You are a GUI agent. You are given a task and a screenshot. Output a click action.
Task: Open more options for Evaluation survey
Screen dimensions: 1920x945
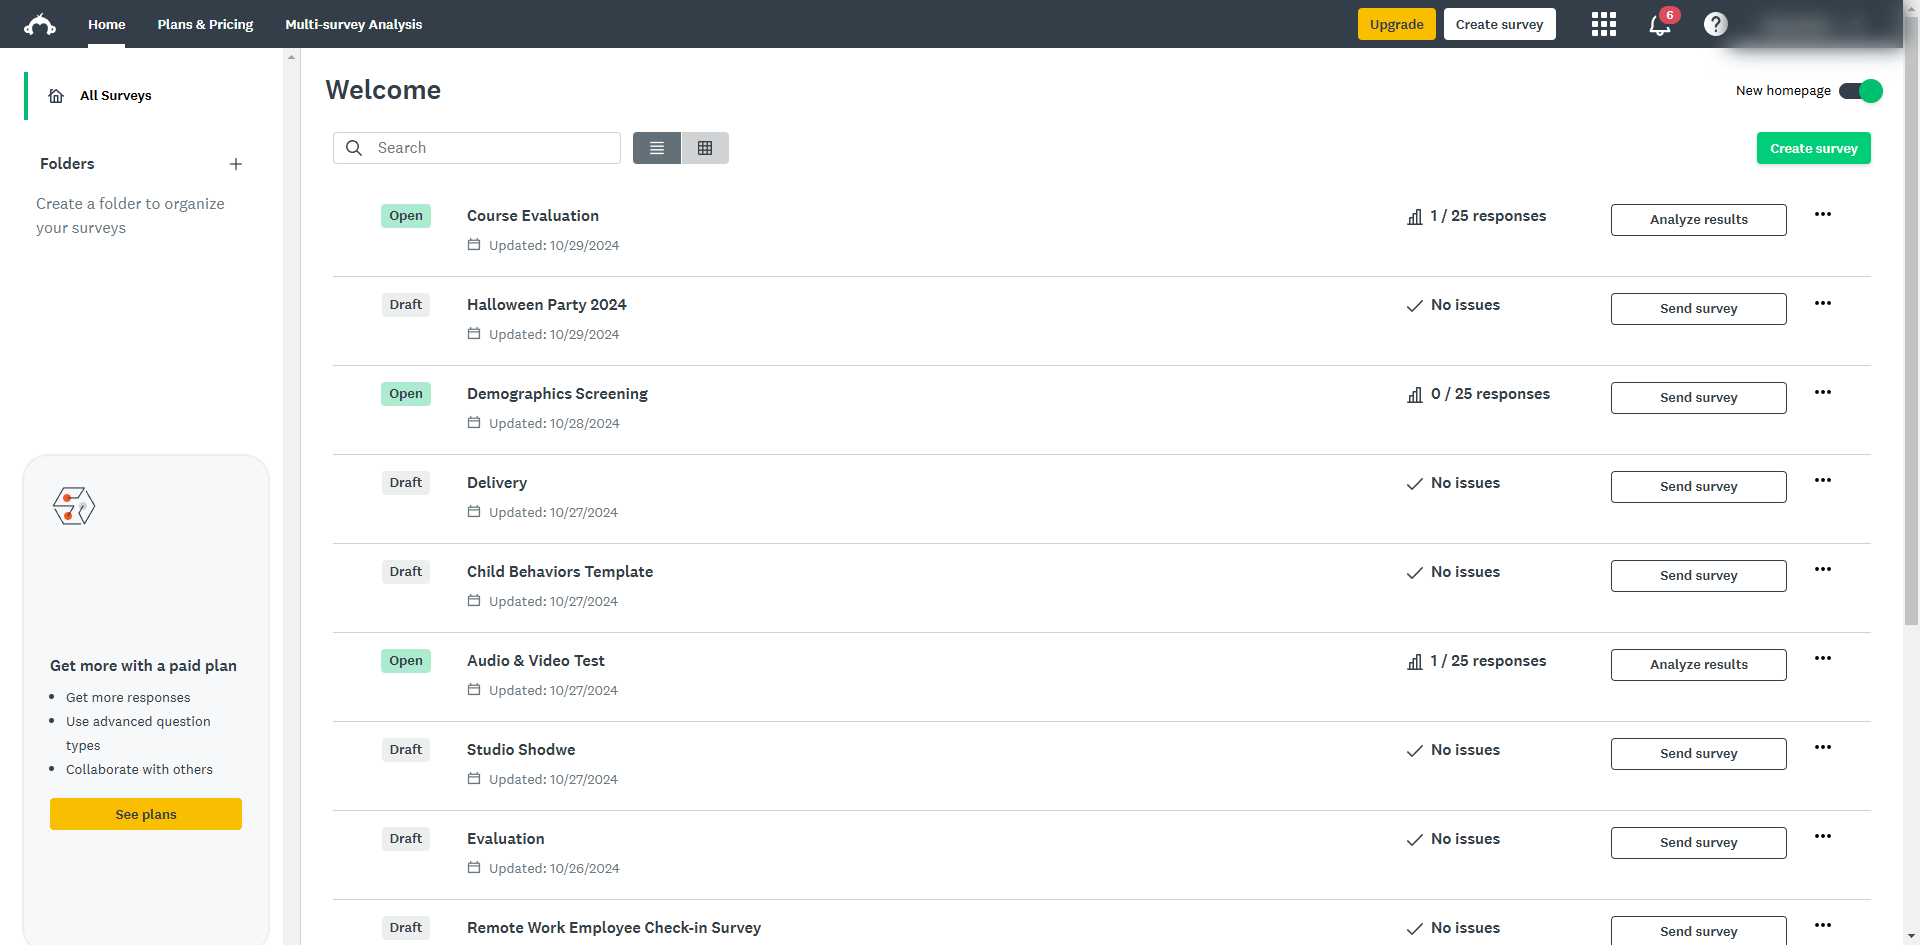coord(1823,836)
